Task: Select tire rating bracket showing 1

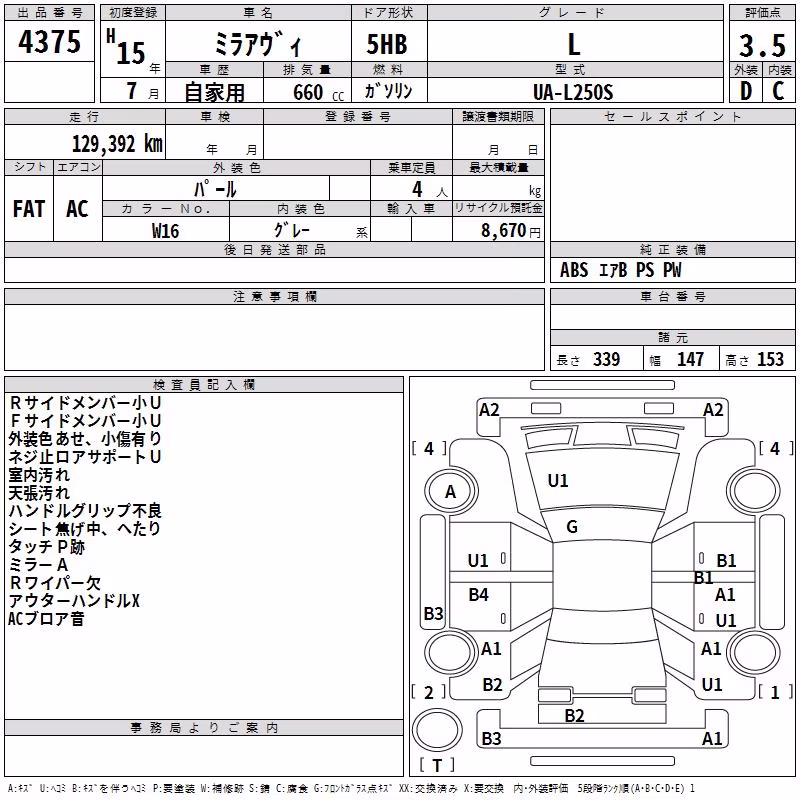Action: point(776,692)
